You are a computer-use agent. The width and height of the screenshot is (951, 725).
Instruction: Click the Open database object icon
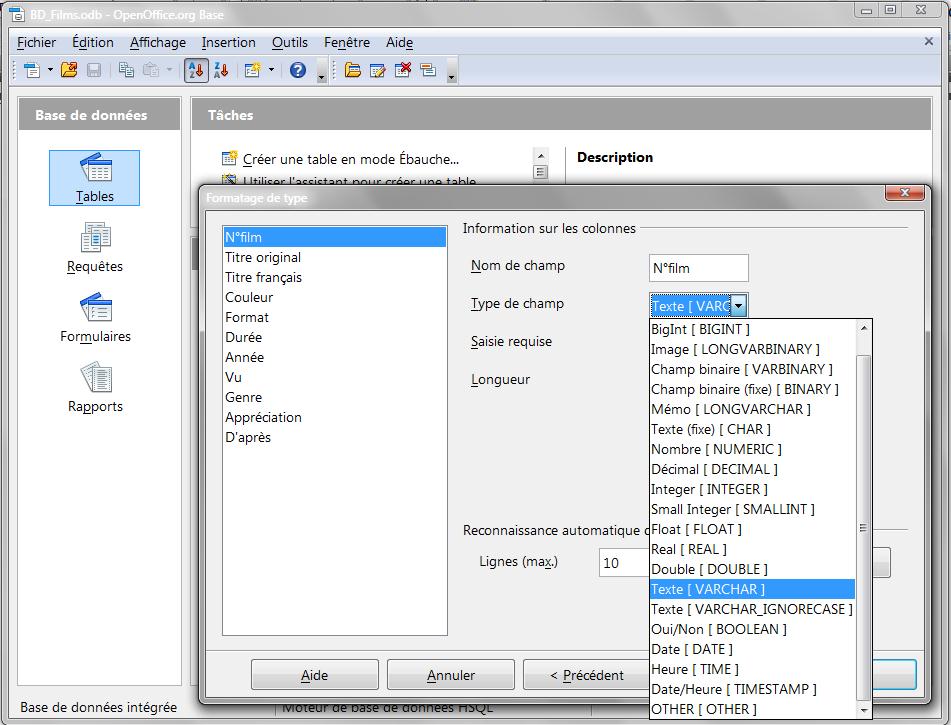pyautogui.click(x=352, y=70)
